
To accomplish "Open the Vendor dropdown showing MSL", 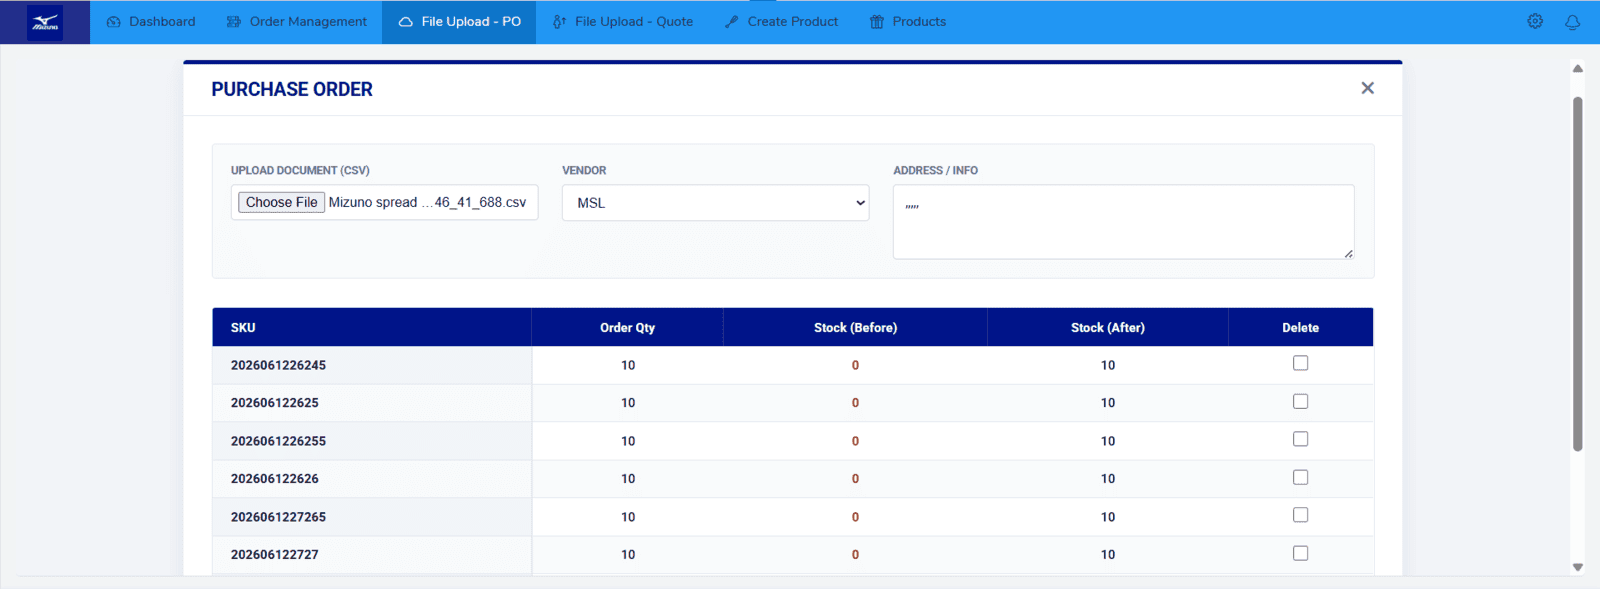I will [715, 203].
